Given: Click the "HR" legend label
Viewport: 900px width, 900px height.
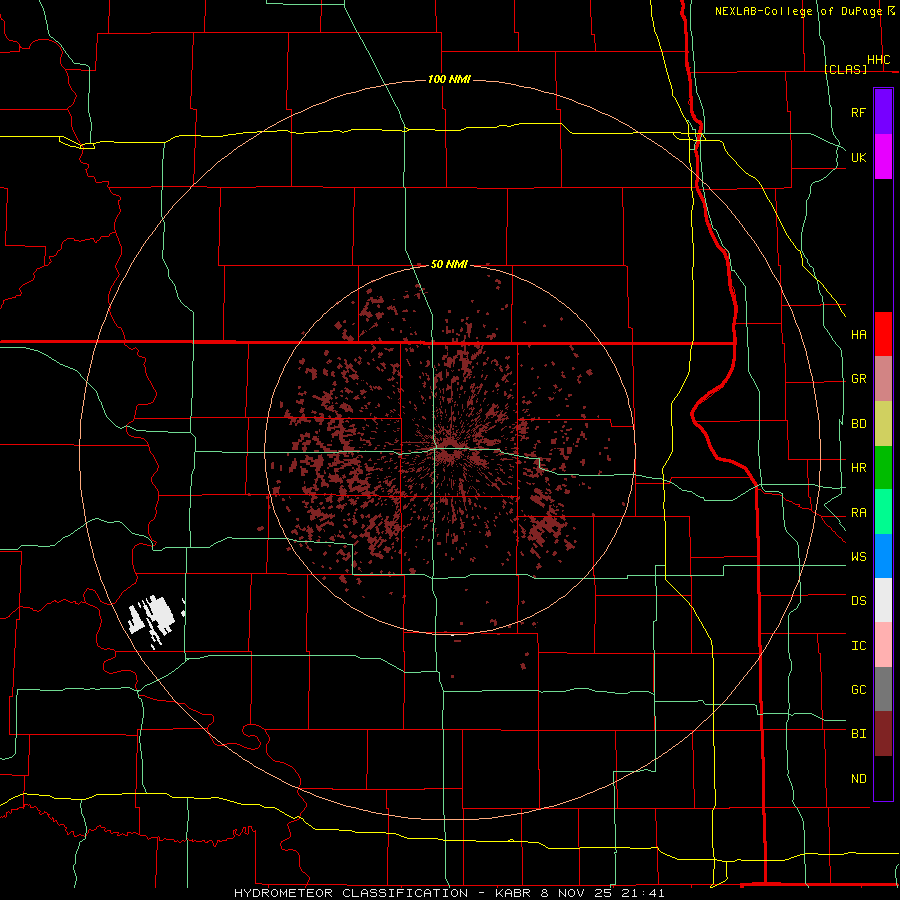Looking at the screenshot, I should pos(859,468).
